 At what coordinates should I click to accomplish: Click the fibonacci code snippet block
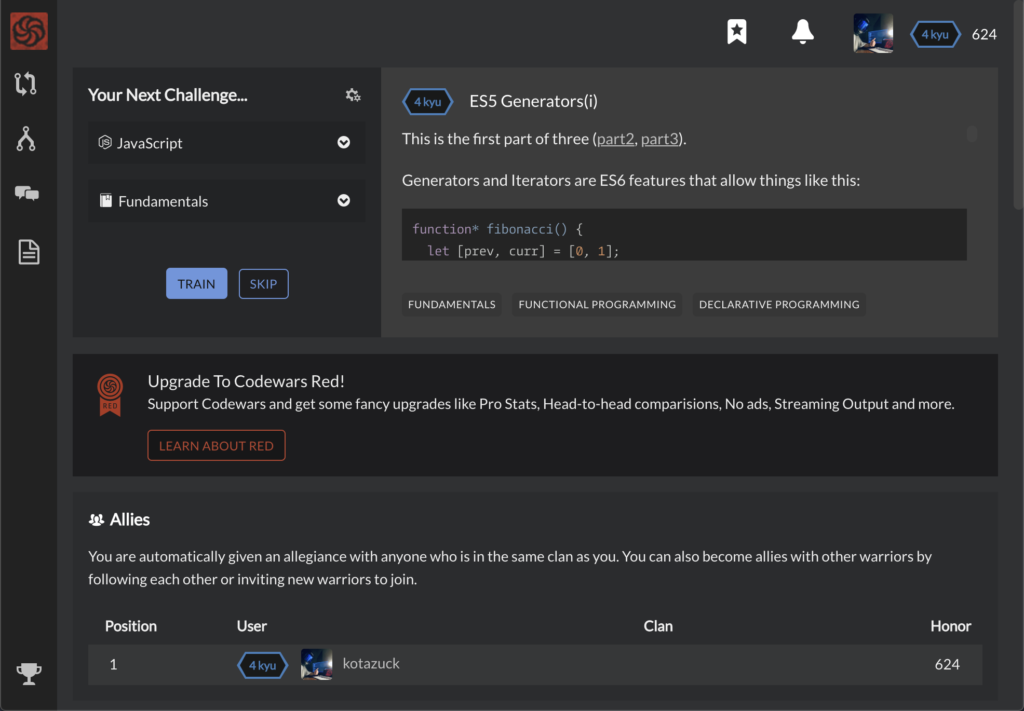pos(684,234)
